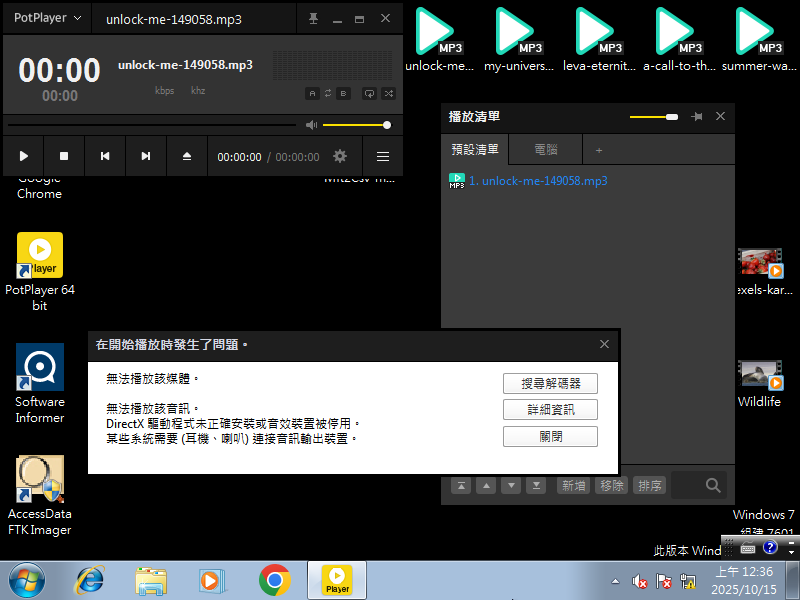
Task: Show hidden system tray icons
Action: click(615, 580)
